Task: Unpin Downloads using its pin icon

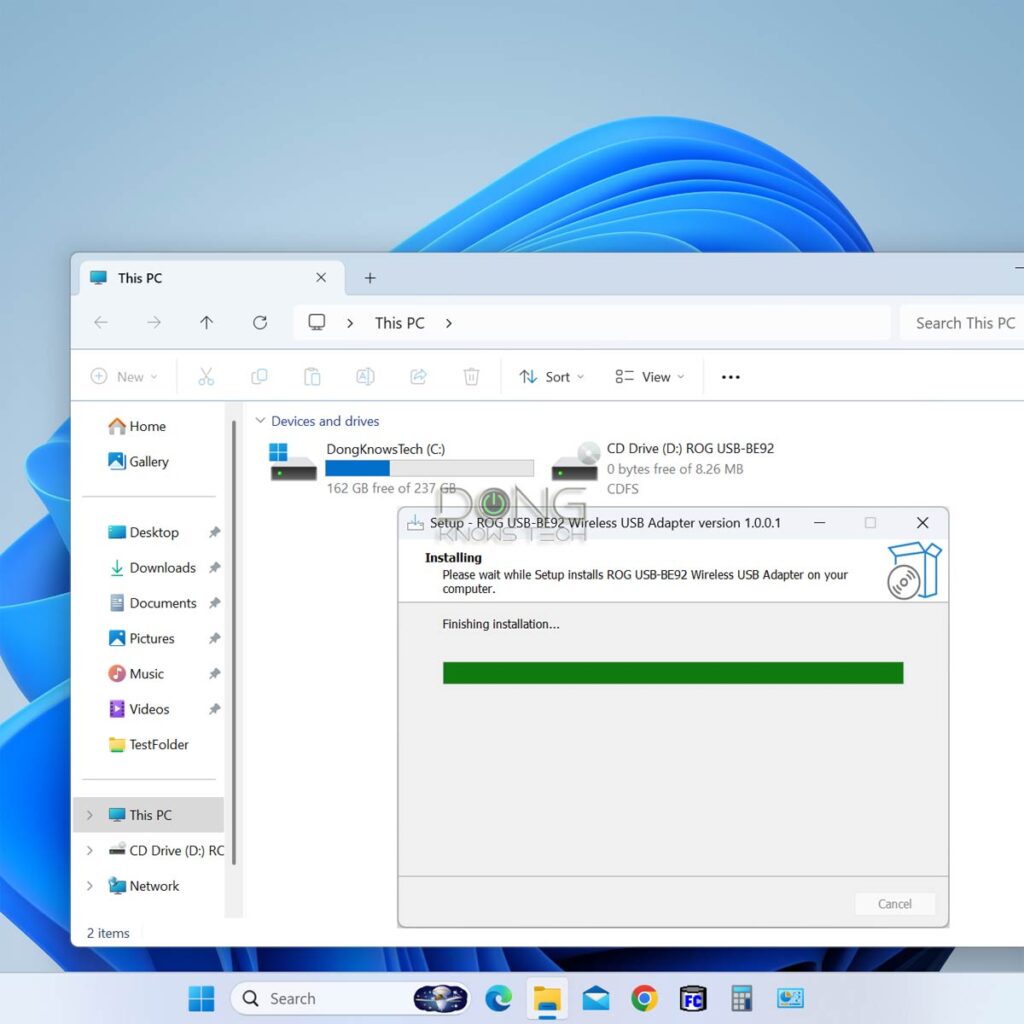Action: click(x=214, y=568)
